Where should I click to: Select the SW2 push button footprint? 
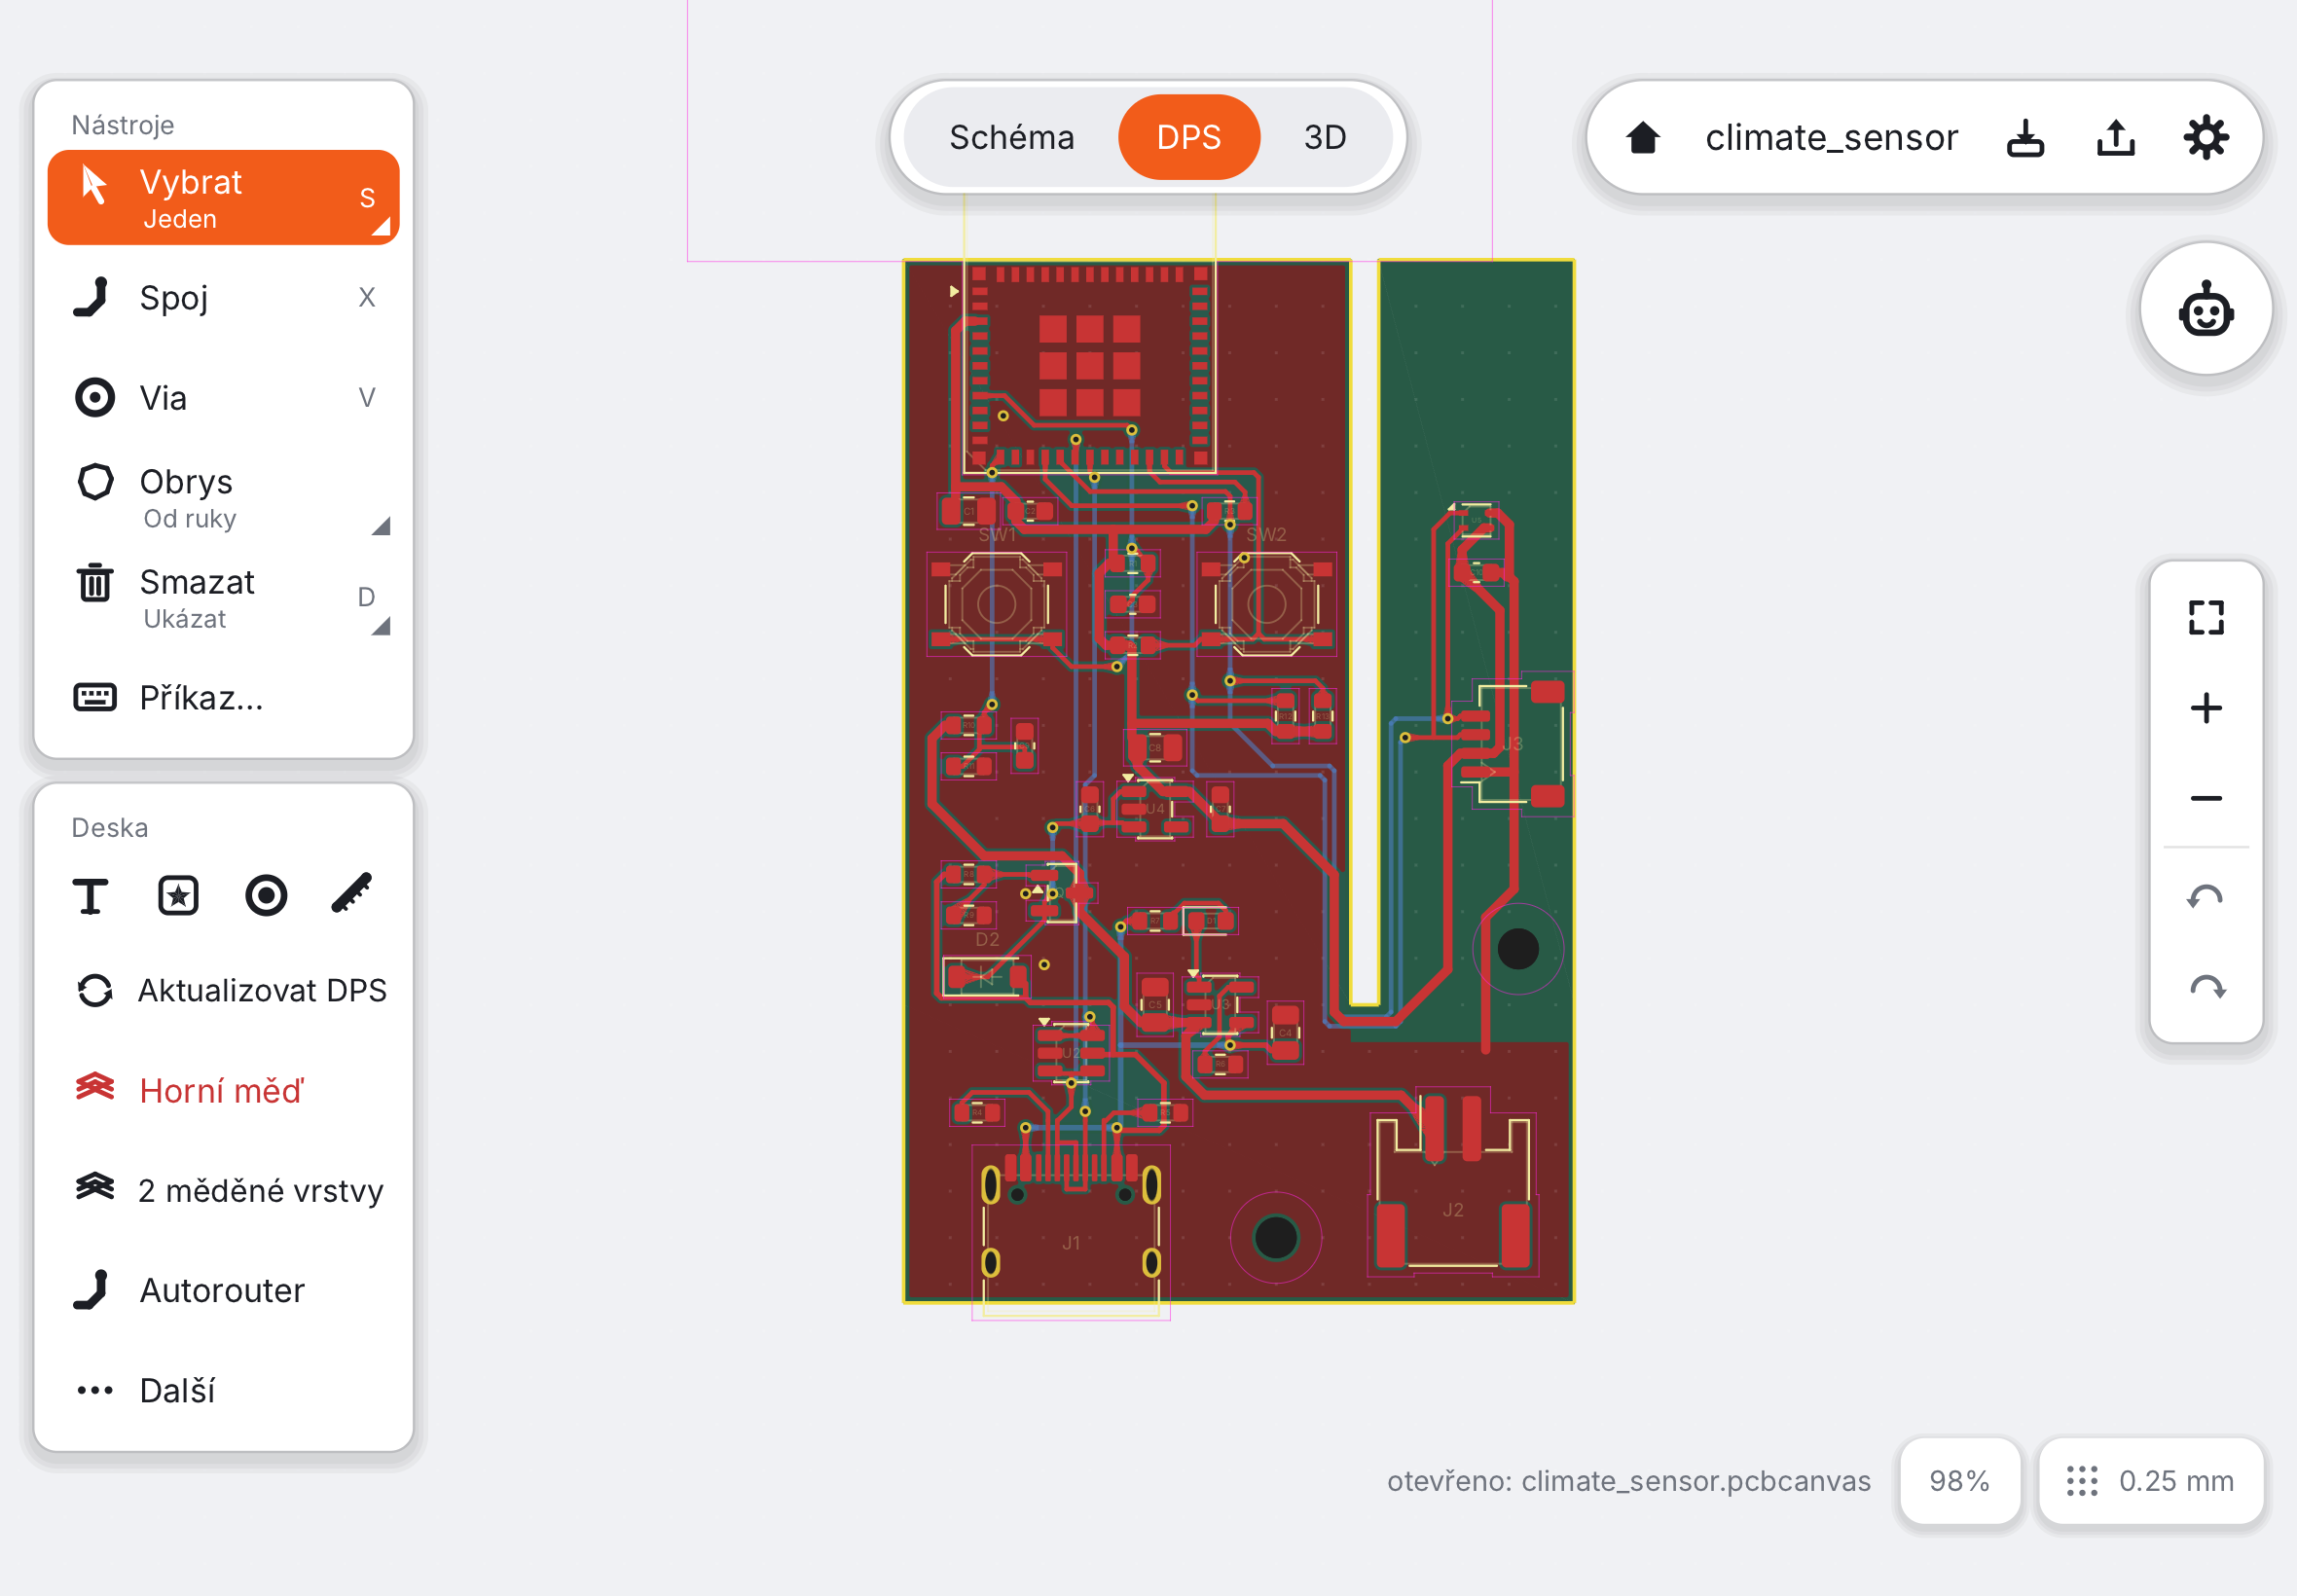click(x=1266, y=604)
